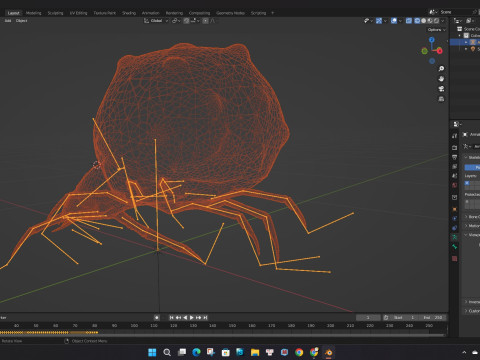Open outliner editor type dropdown
Viewport: 480px width, 360px height.
(x=458, y=21)
